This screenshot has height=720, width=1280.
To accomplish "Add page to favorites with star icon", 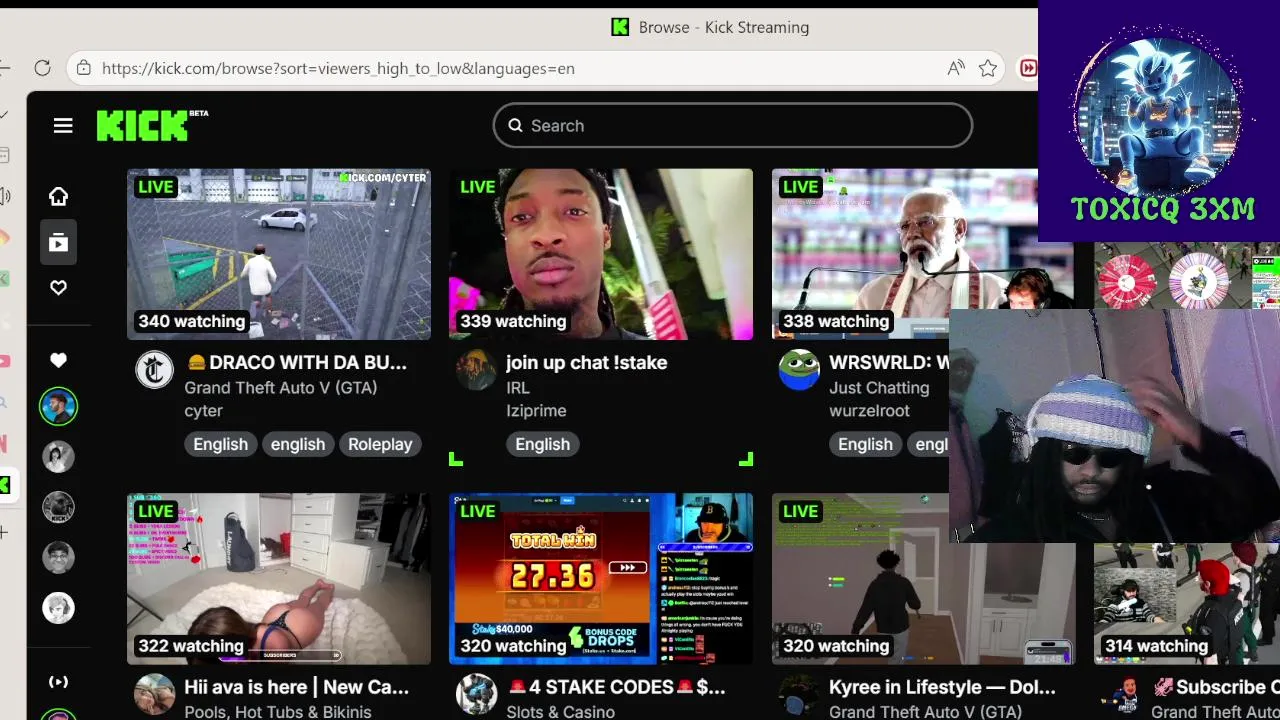I will (x=988, y=68).
